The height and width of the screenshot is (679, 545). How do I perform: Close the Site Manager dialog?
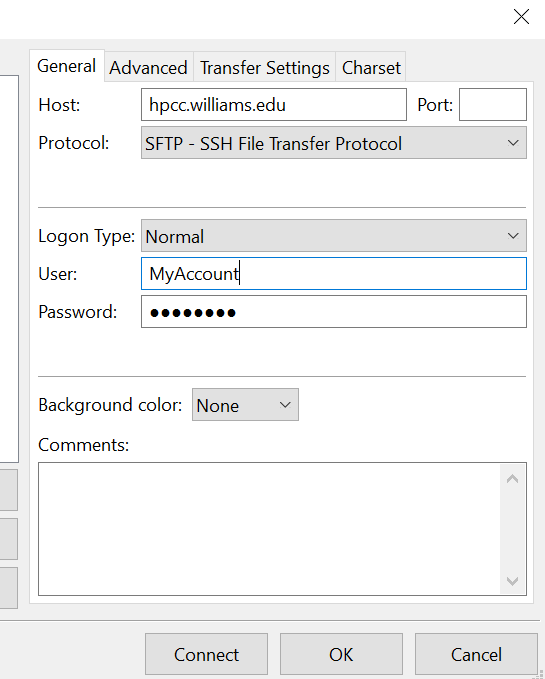coord(521,17)
